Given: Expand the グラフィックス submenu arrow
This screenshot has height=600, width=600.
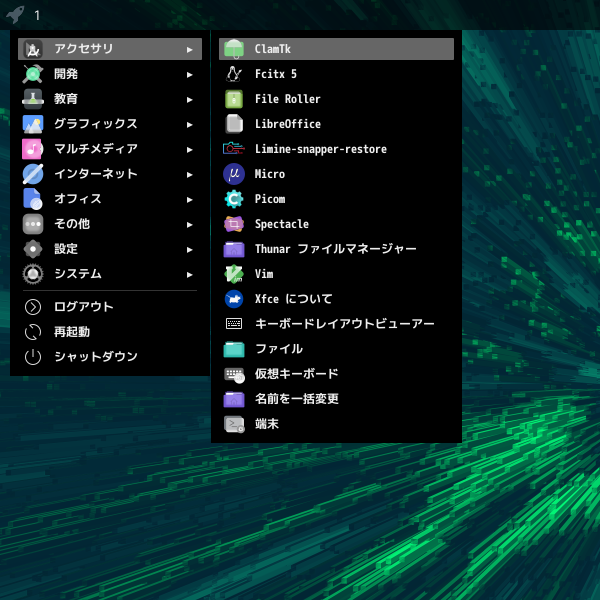Looking at the screenshot, I should [189, 124].
